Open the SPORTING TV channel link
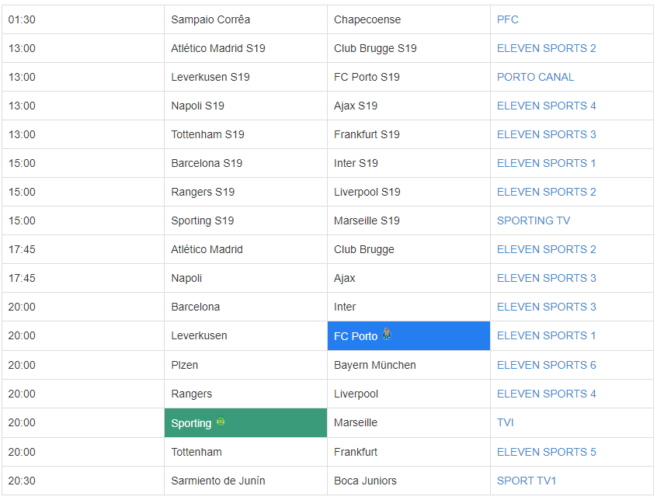This screenshot has height=500, width=657. (x=533, y=220)
